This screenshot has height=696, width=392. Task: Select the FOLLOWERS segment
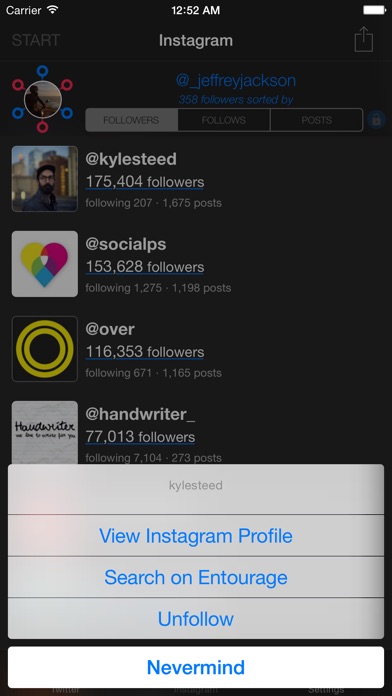132,120
